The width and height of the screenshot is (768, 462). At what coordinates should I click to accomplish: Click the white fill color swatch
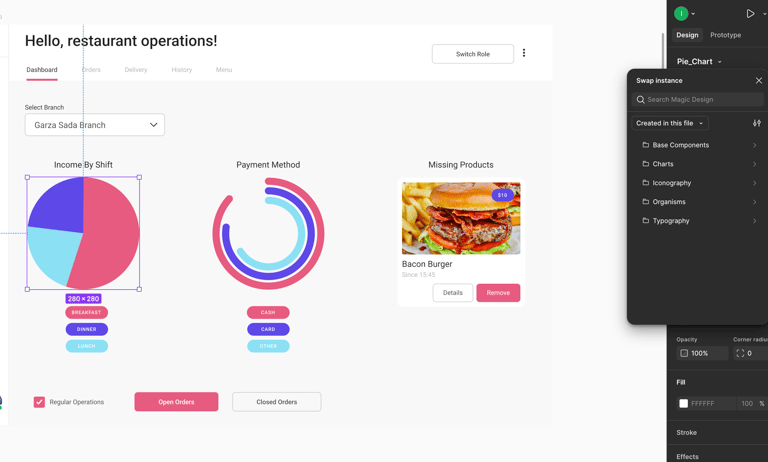click(684, 403)
